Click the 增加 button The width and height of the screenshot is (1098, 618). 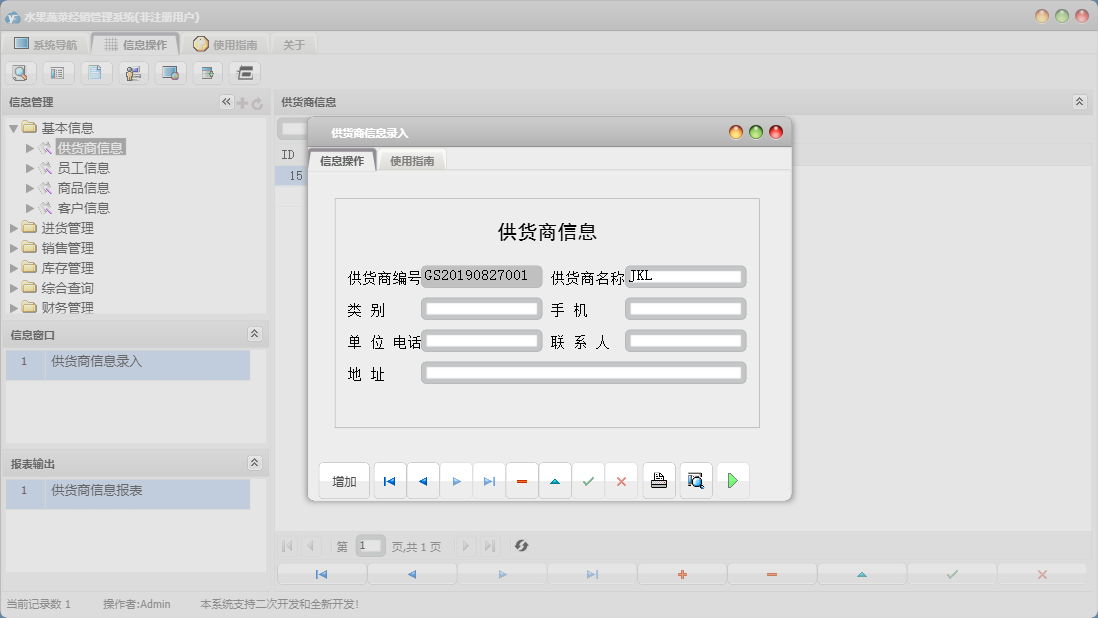(x=344, y=481)
